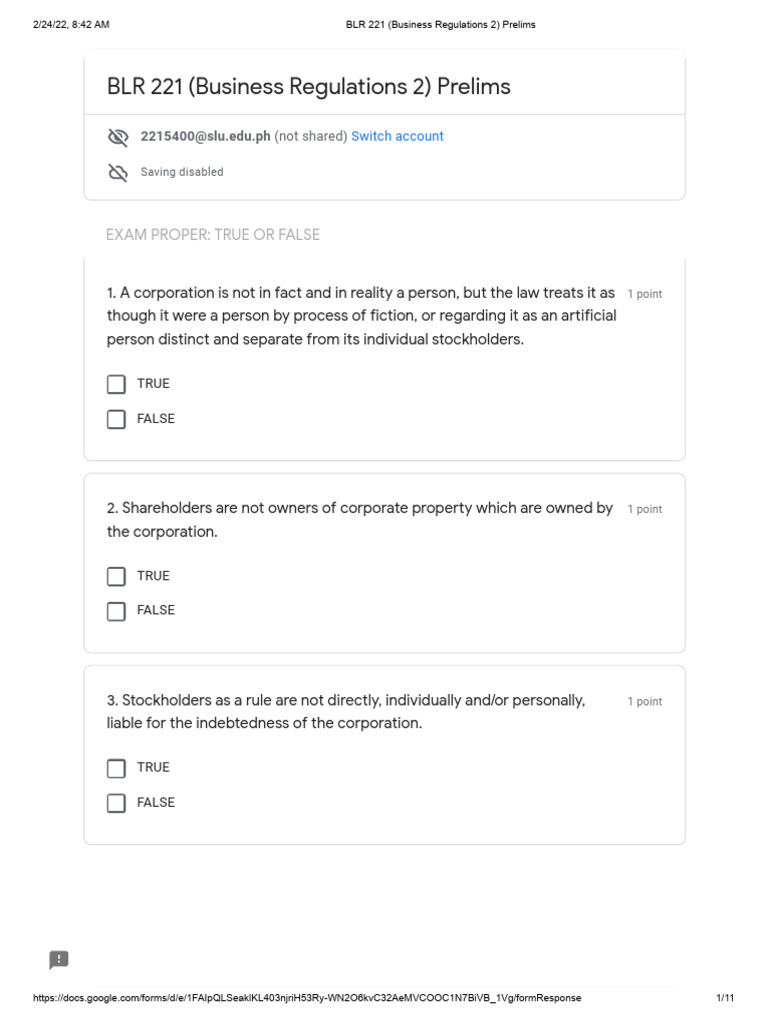Click the question 1 text about corporation
Viewport: 768px width, 1024px height.
point(361,316)
